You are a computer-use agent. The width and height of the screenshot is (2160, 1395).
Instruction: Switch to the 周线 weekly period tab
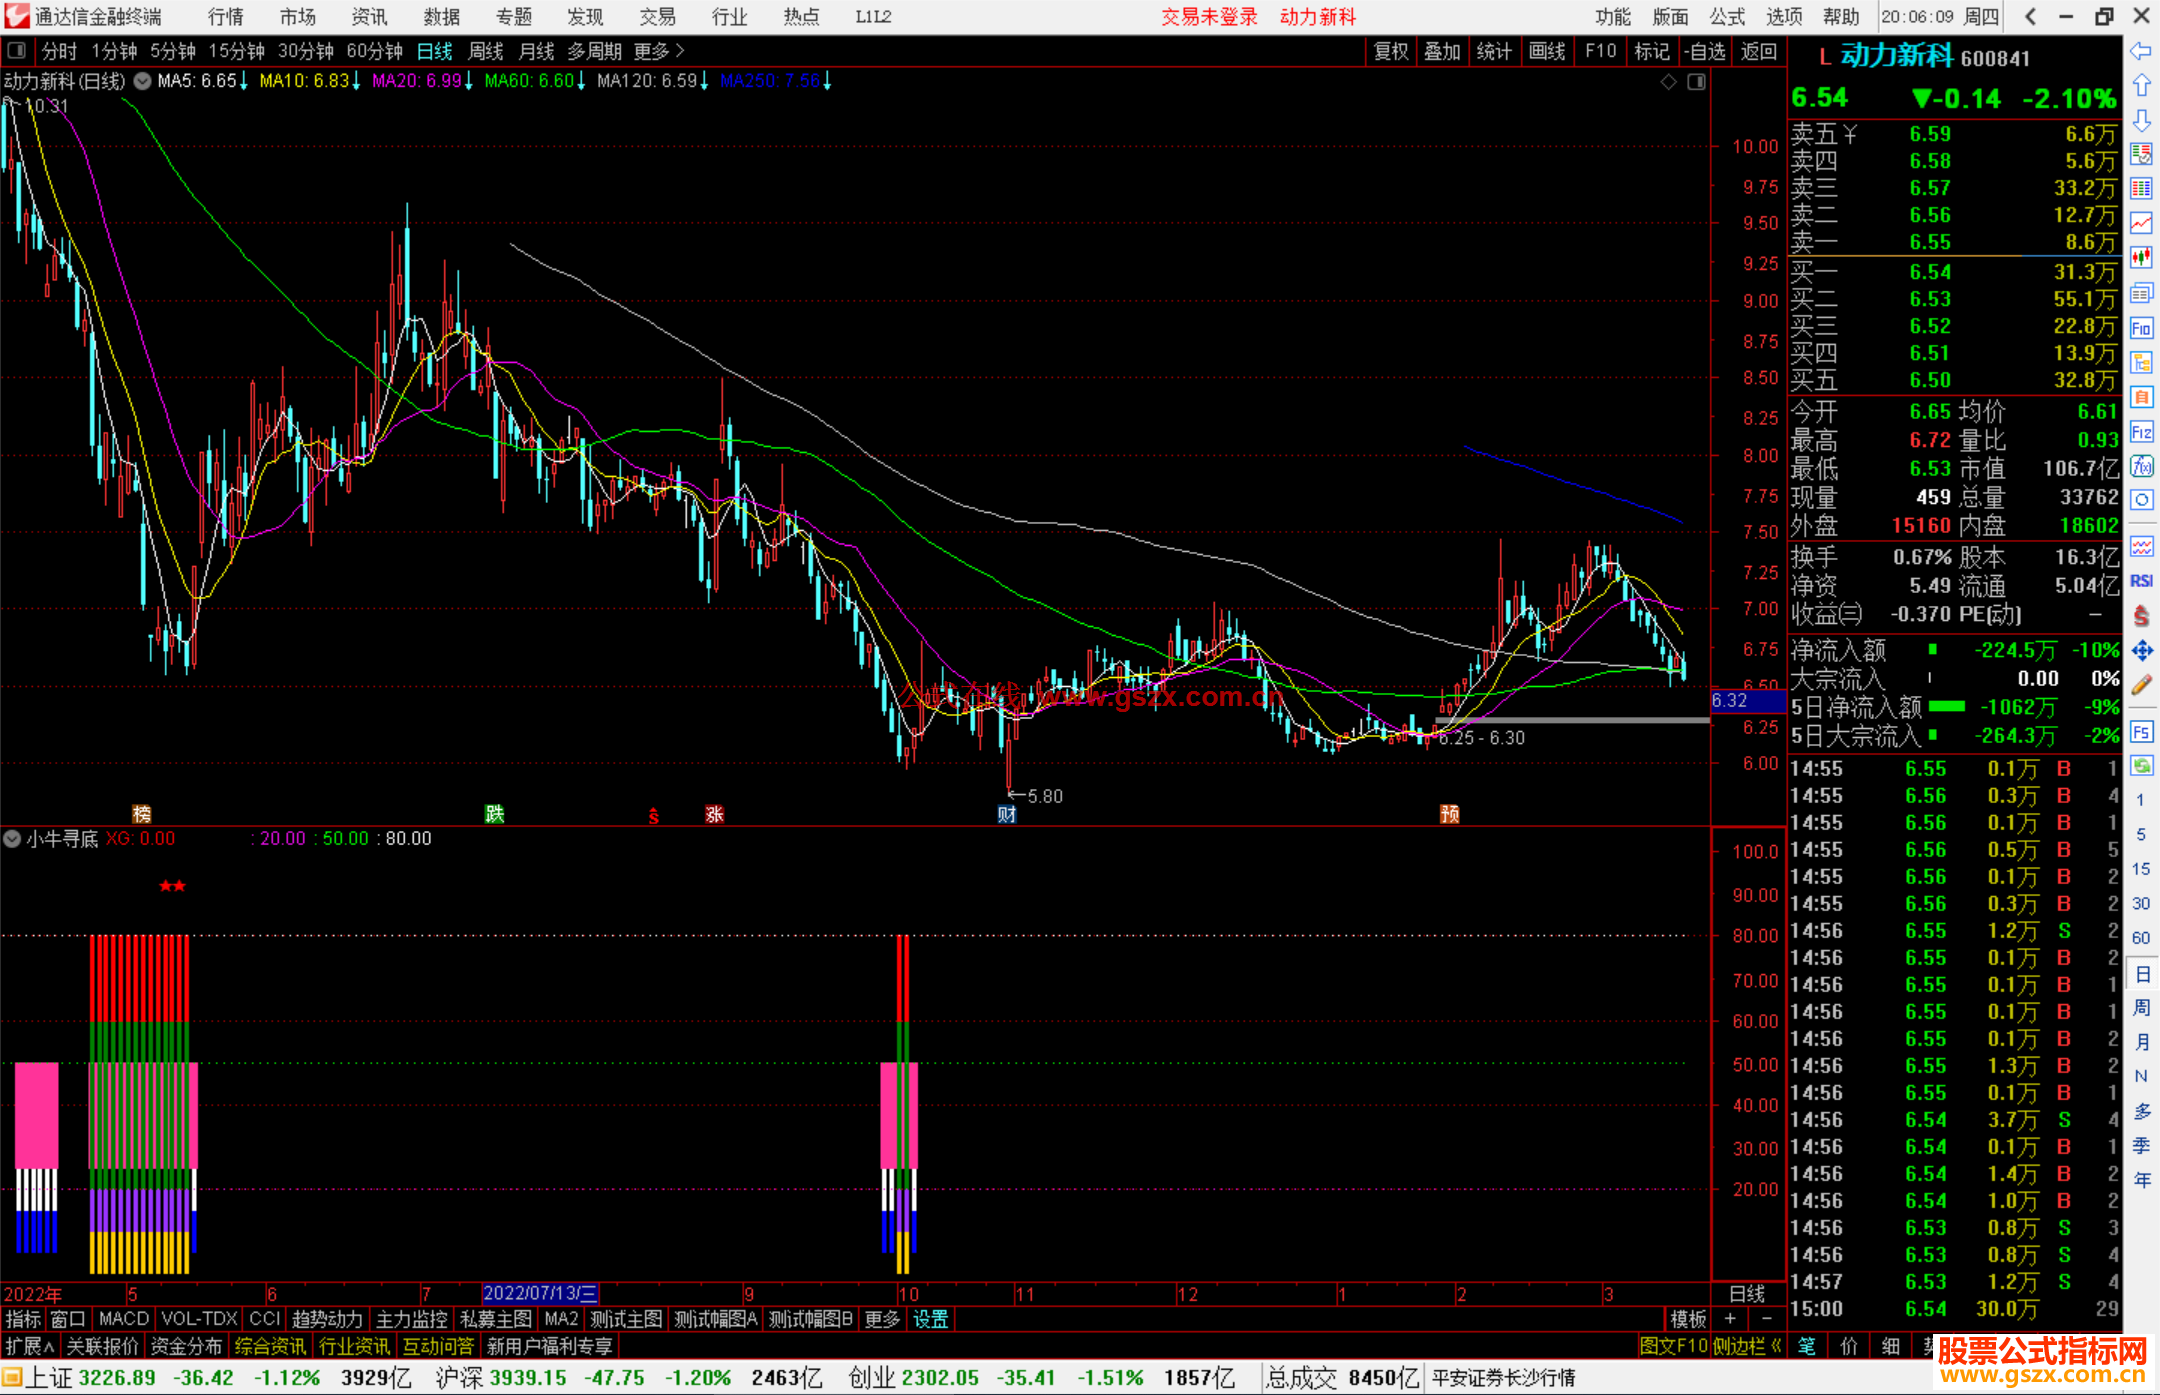[486, 51]
